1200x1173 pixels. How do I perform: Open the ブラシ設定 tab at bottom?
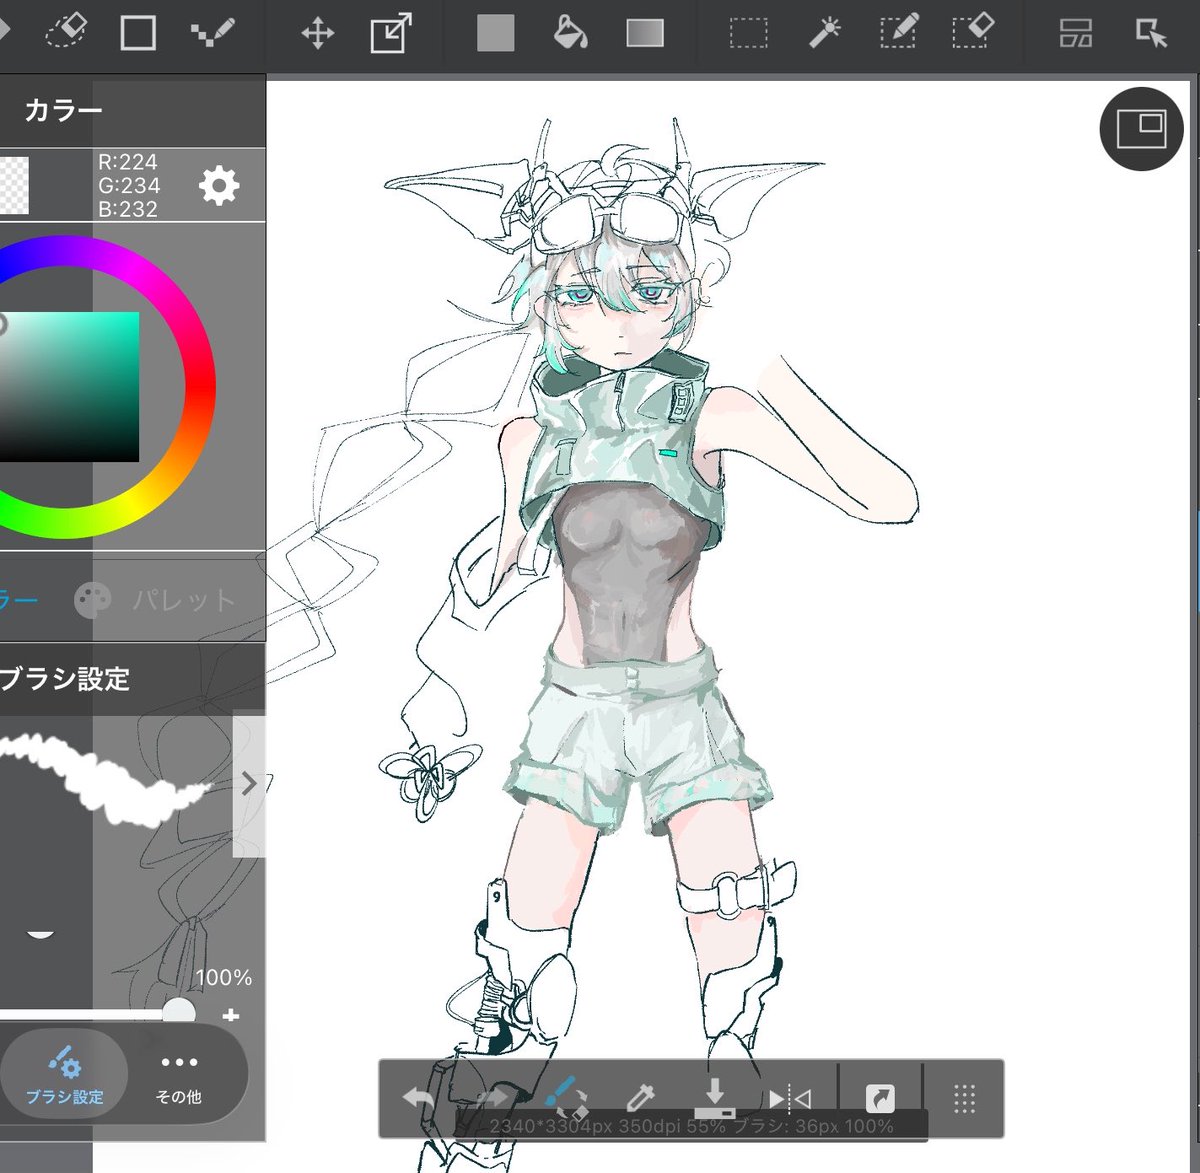(x=64, y=1075)
